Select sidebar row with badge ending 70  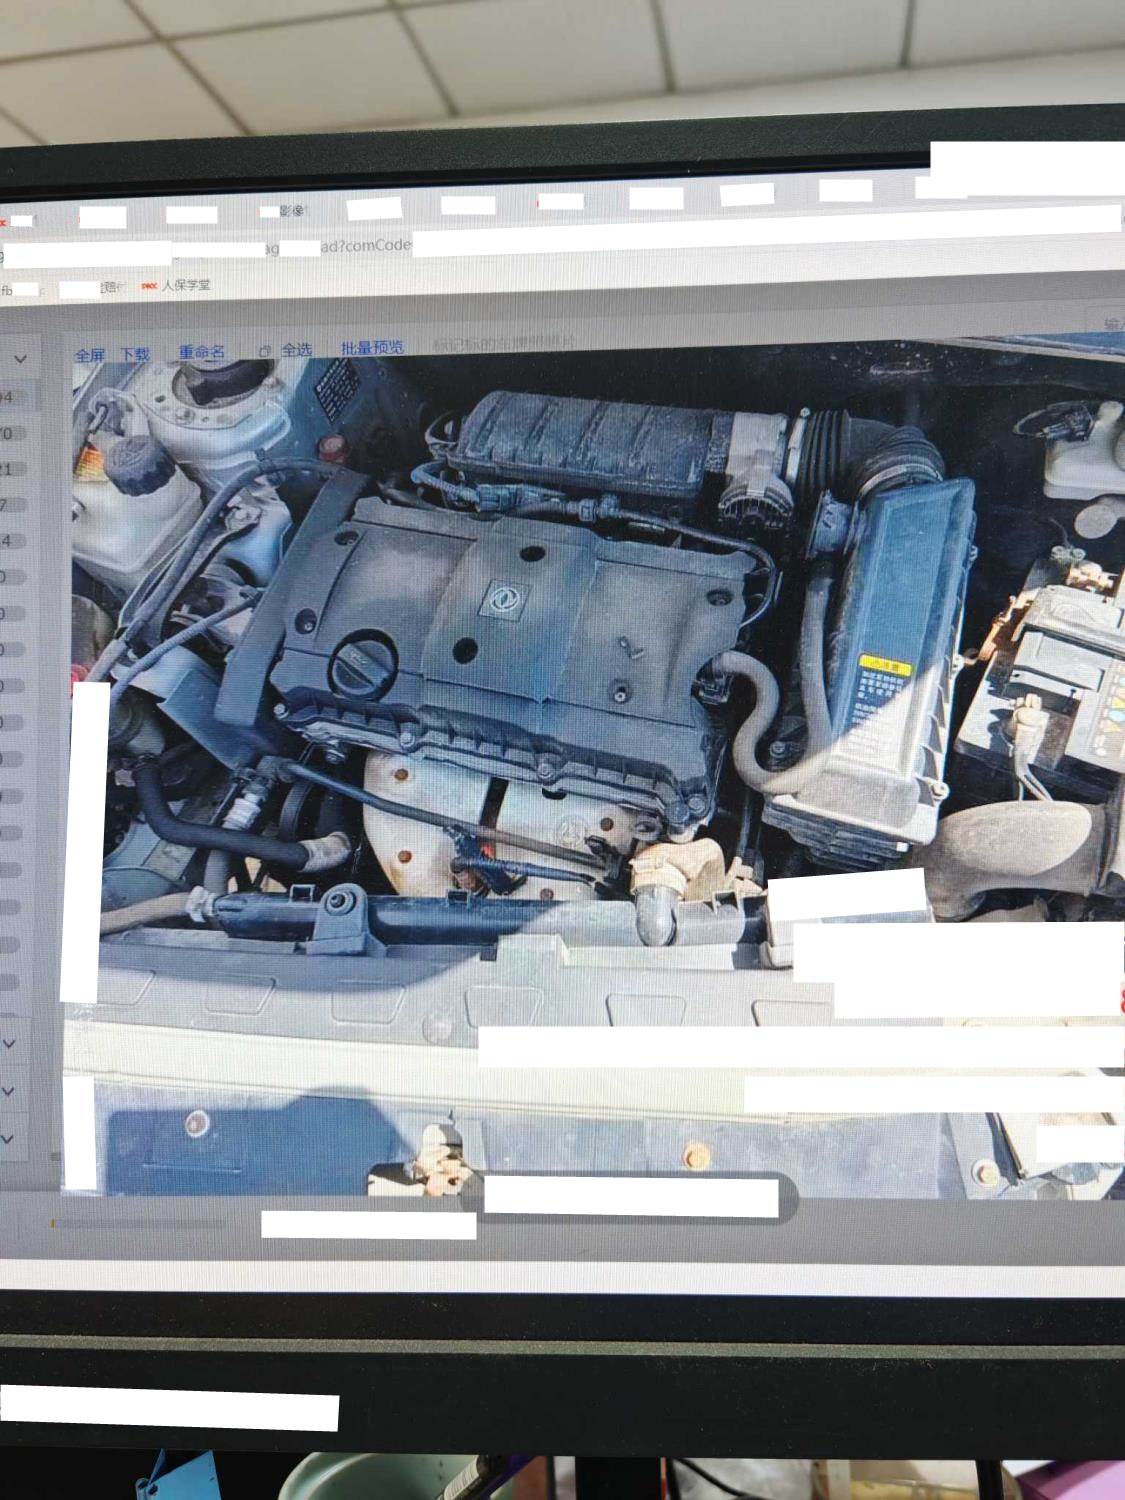coord(8,434)
